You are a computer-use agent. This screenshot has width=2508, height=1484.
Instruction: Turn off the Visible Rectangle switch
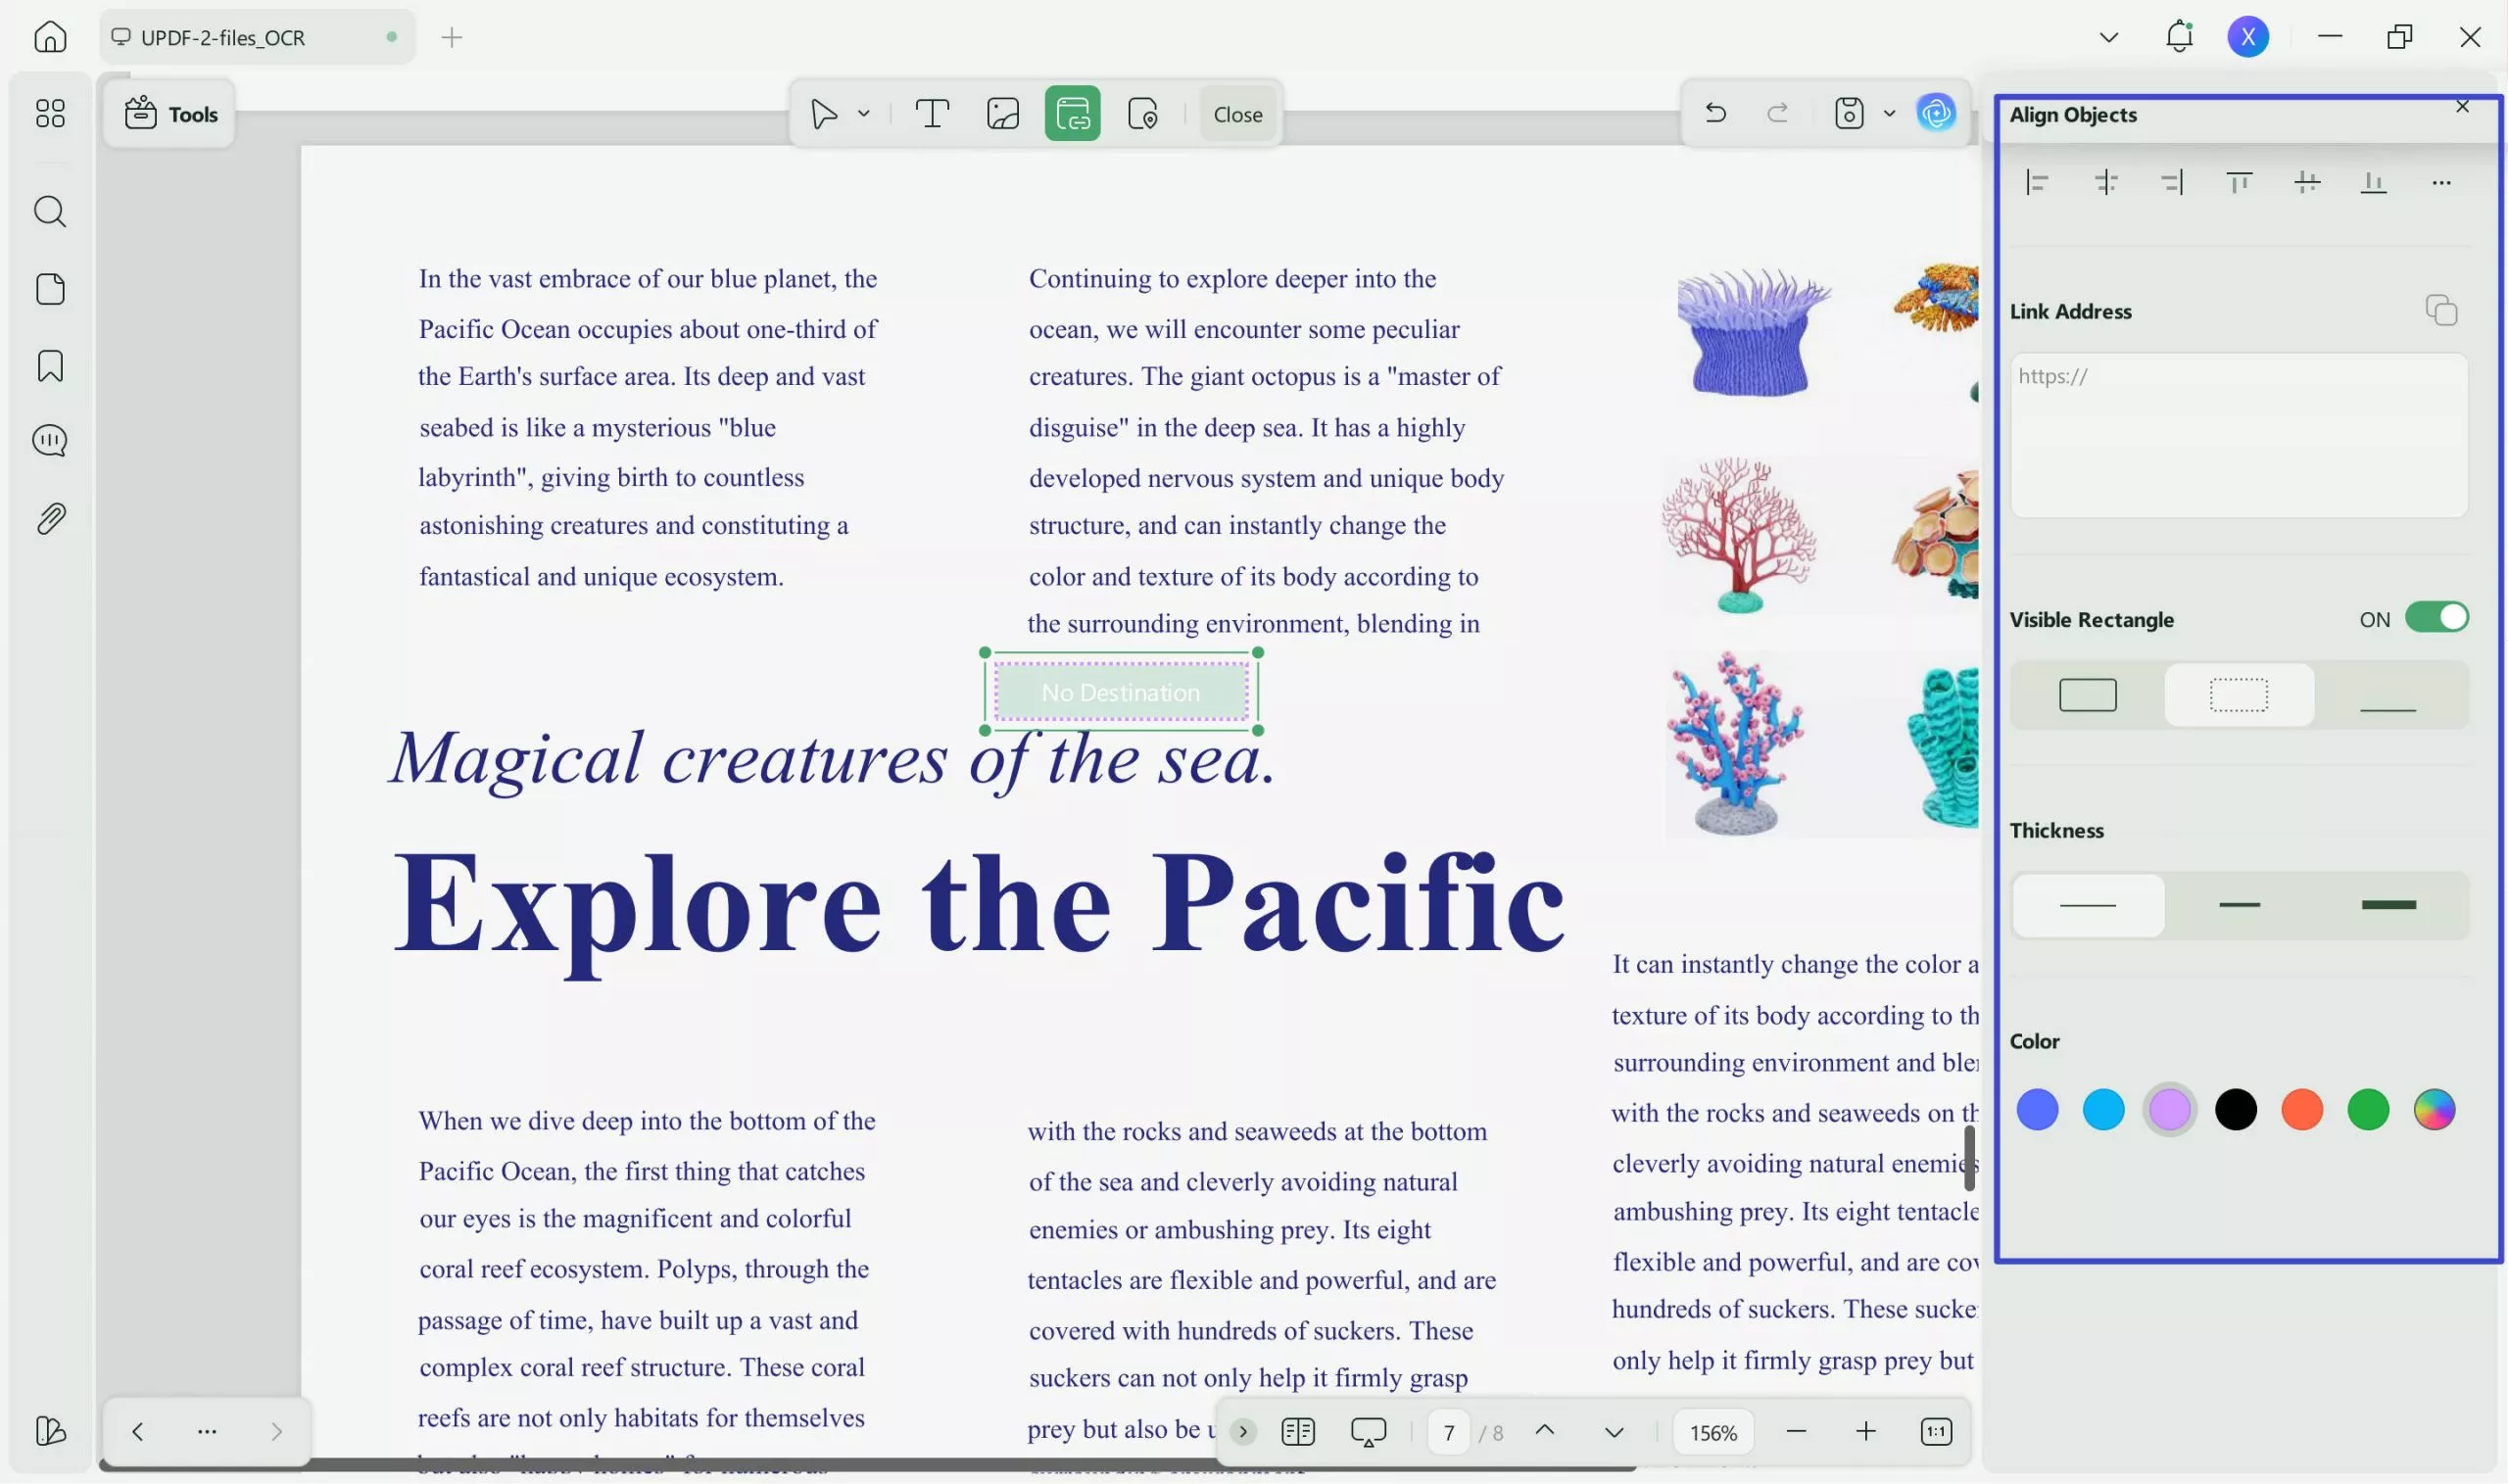point(2436,618)
